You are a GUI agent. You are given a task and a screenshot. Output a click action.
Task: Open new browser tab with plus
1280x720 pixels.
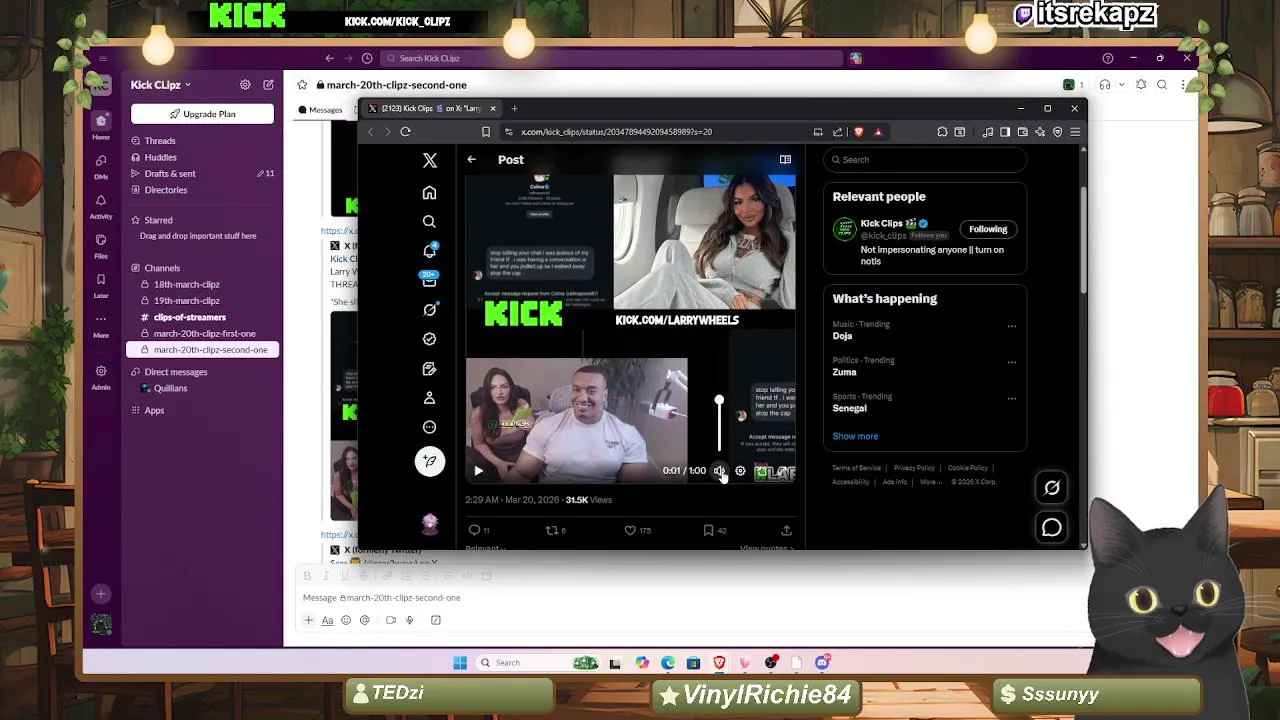click(x=514, y=108)
